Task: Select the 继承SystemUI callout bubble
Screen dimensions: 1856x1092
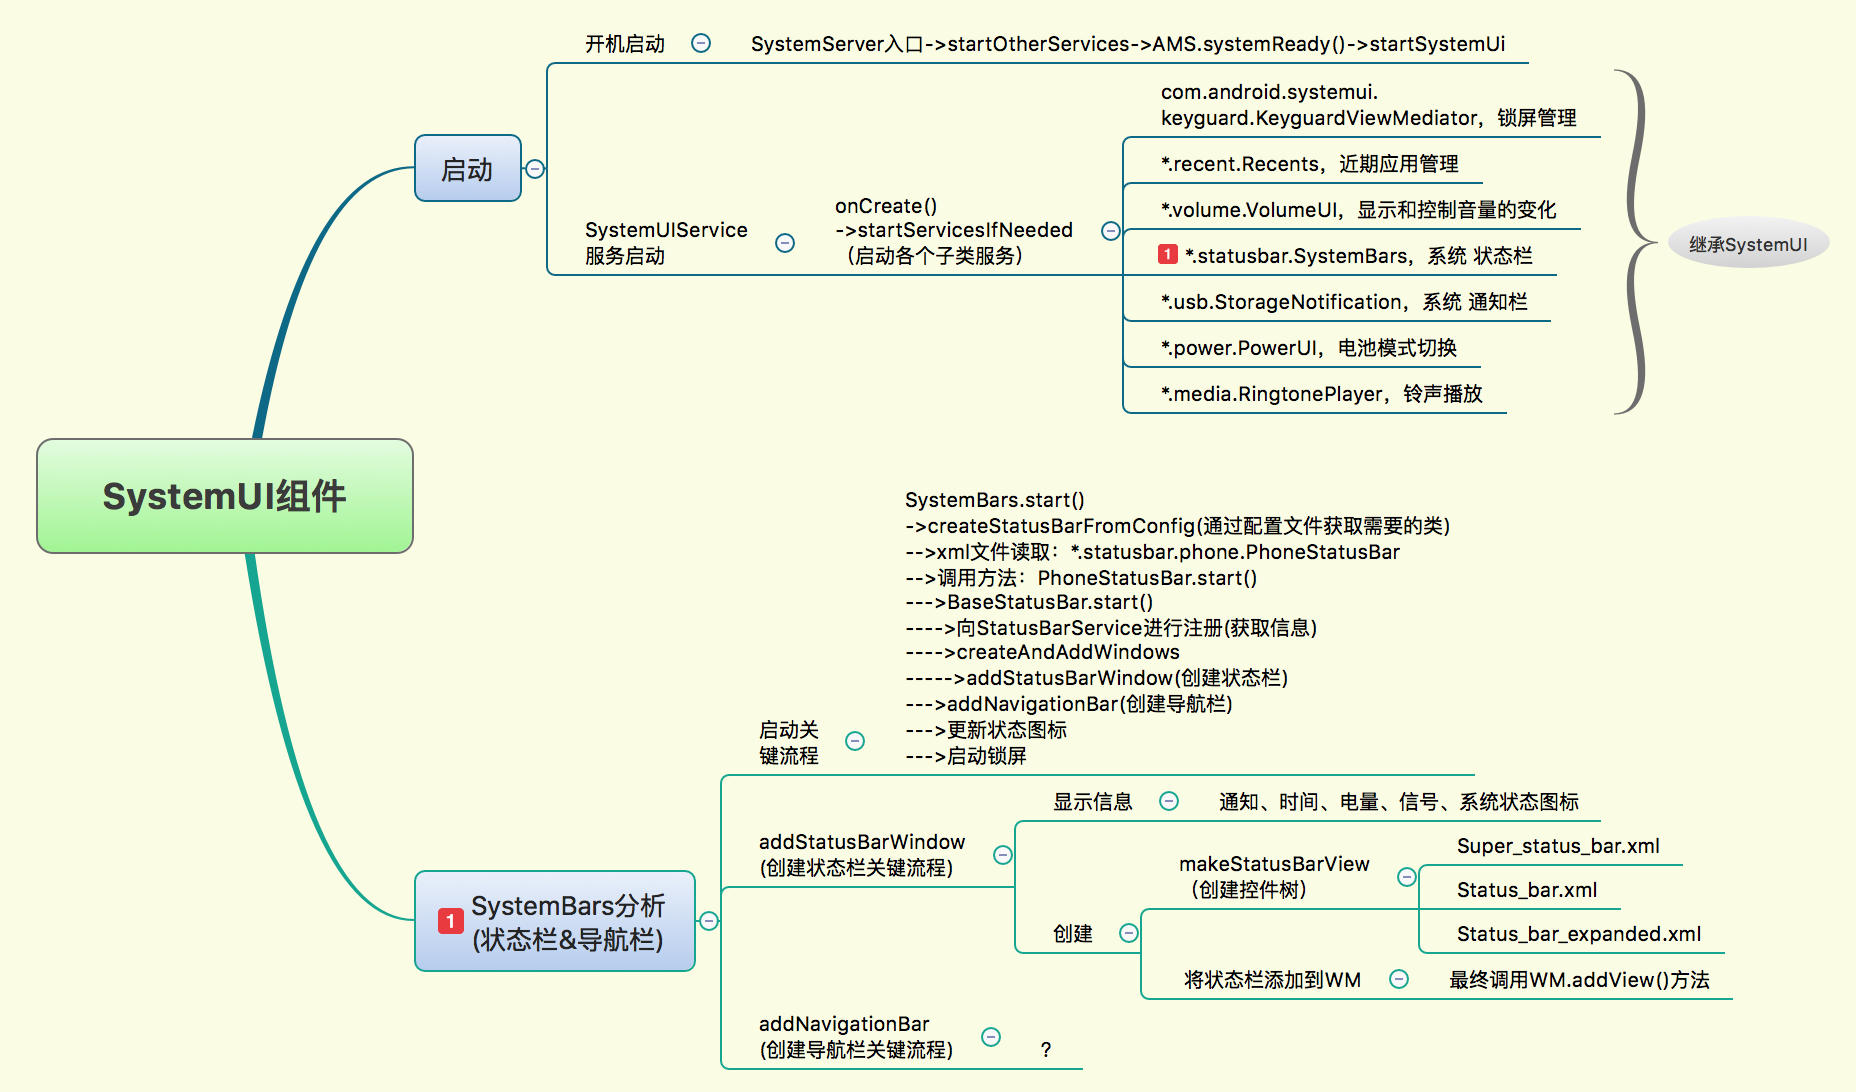Action: point(1748,242)
